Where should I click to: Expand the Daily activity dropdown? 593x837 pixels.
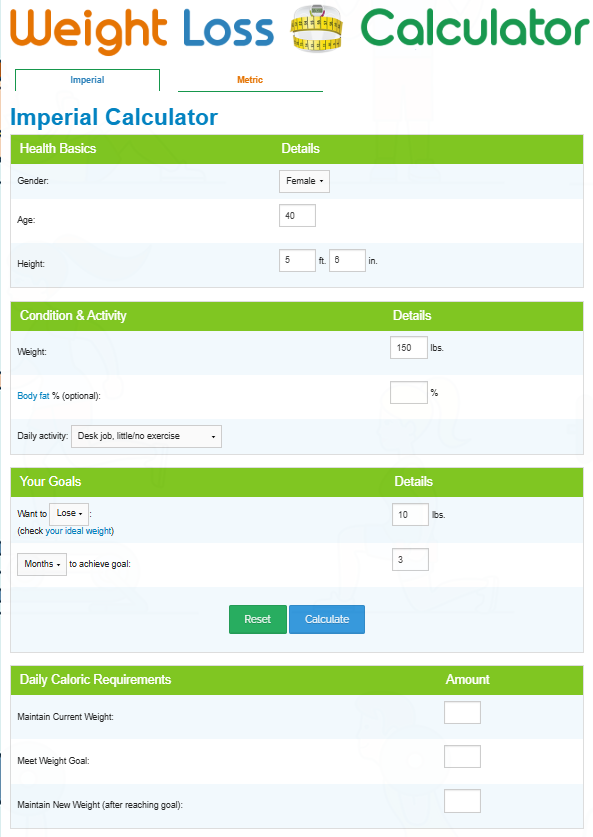coord(146,436)
